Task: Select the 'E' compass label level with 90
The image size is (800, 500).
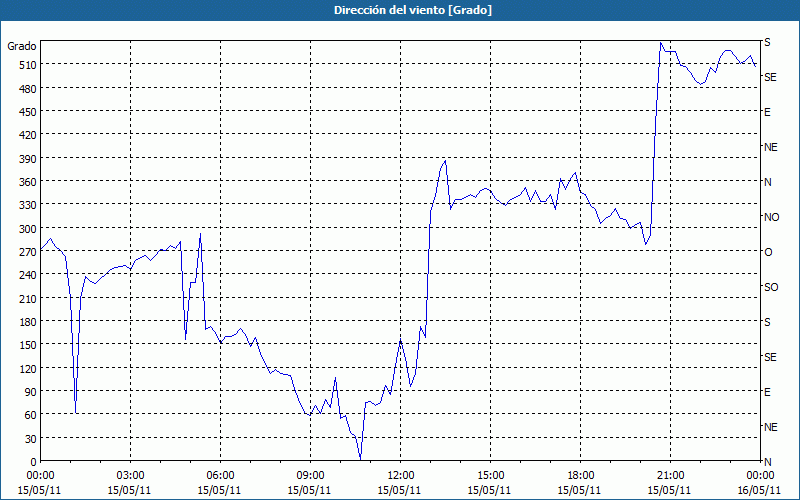Action: tap(767, 392)
